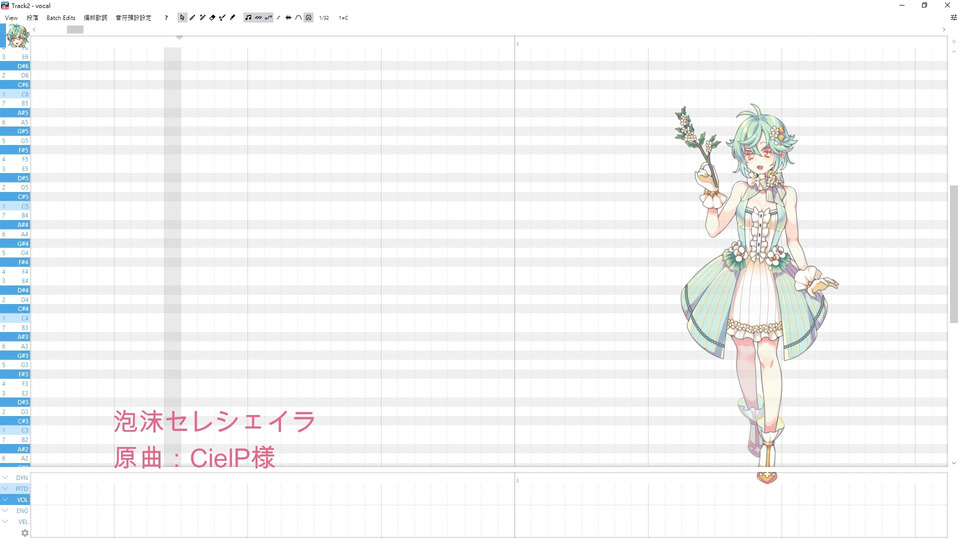Toggle the arch-shaped phoneme display button
960x540 pixels.
[298, 18]
